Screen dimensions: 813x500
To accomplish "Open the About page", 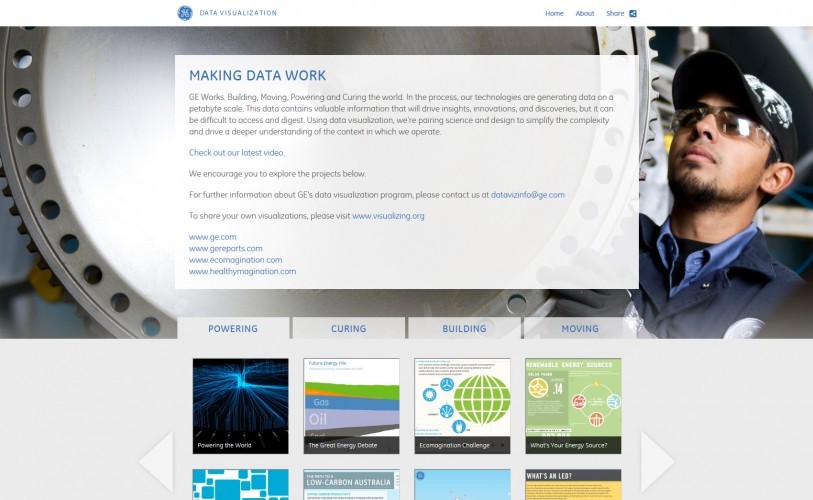I will [585, 13].
